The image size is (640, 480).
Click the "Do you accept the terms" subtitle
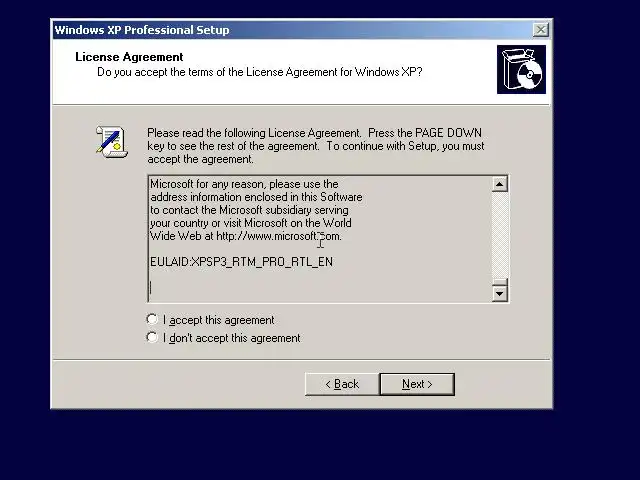pos(260,72)
